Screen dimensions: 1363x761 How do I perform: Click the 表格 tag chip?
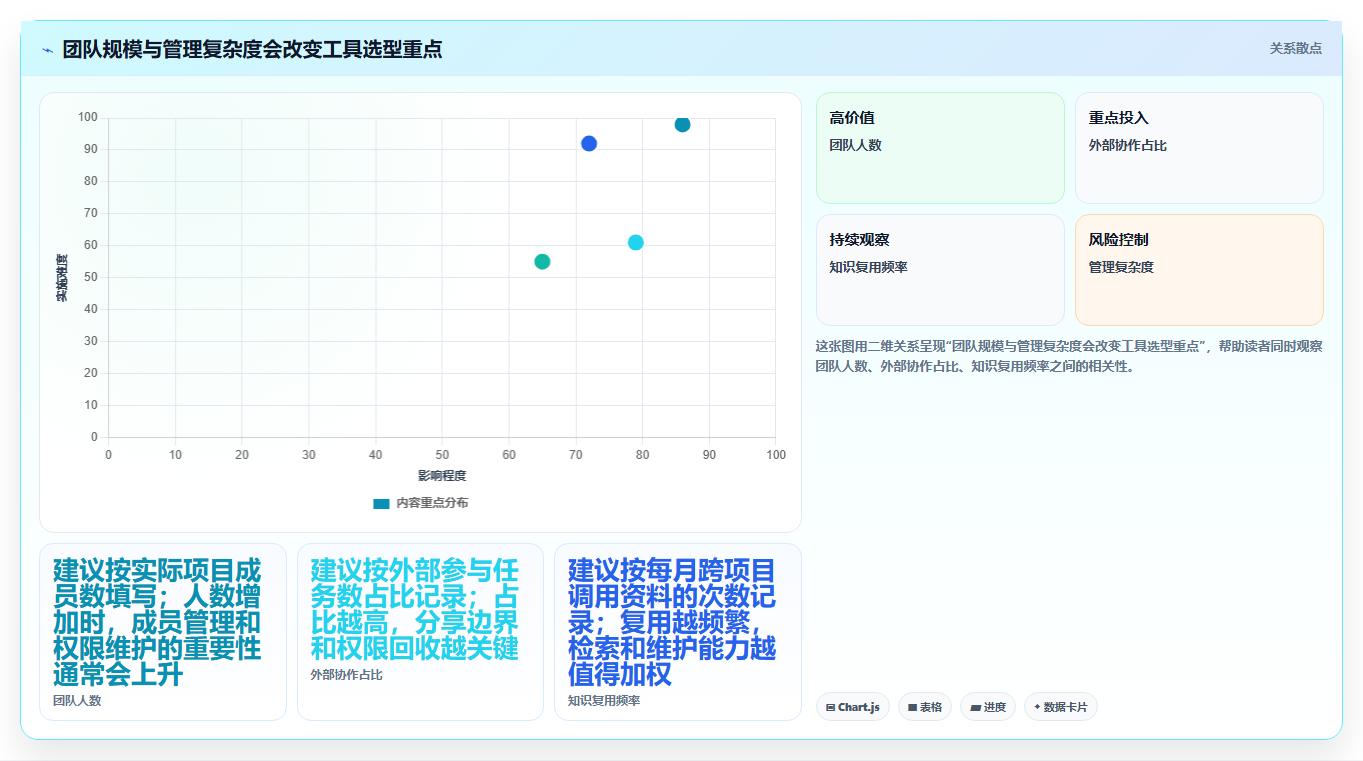pos(925,707)
